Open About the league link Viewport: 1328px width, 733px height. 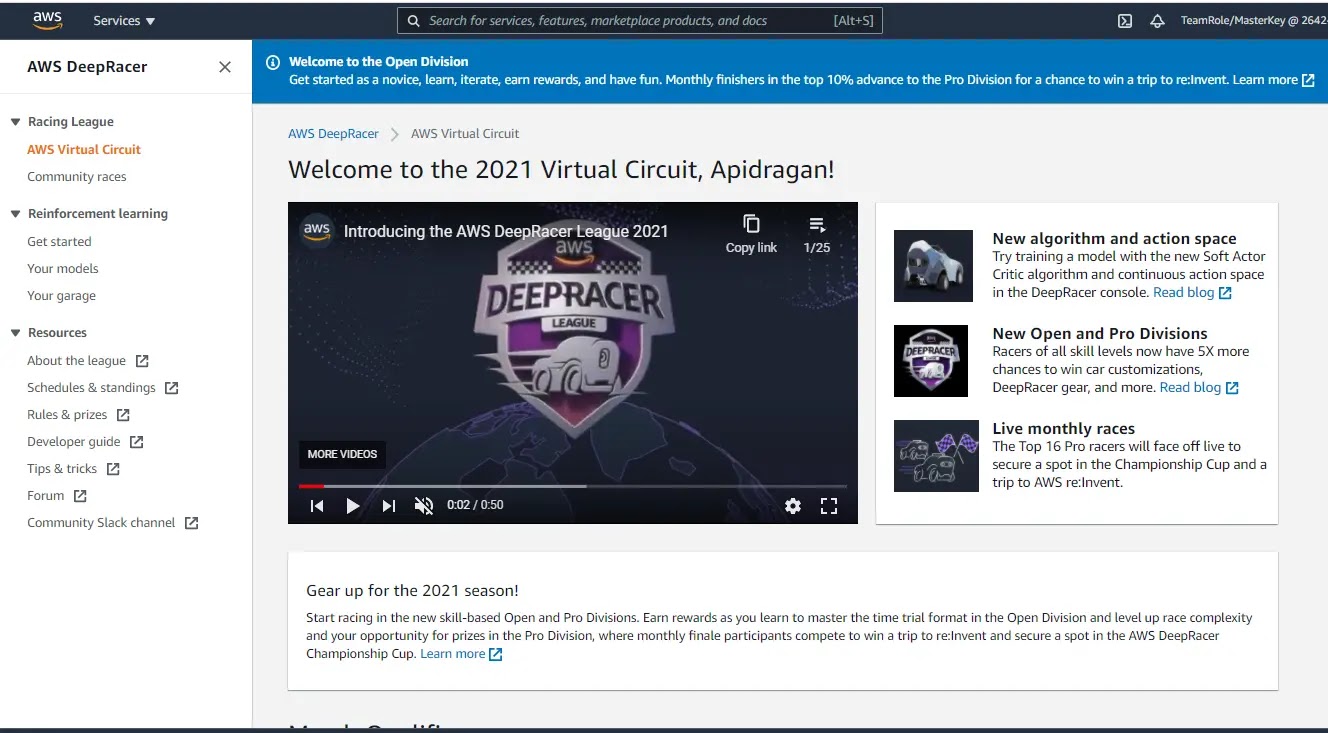pos(76,360)
